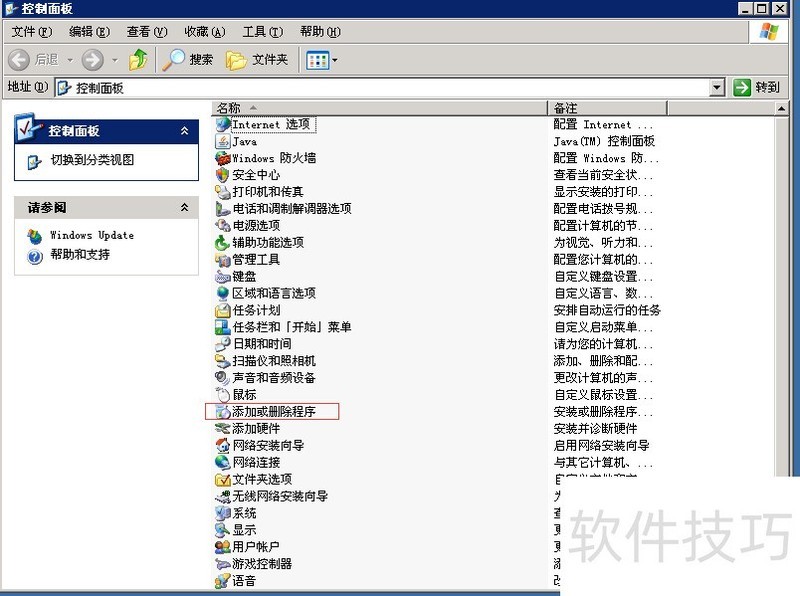Open the 帮助和支持 link
The height and width of the screenshot is (596, 800).
pos(80,255)
